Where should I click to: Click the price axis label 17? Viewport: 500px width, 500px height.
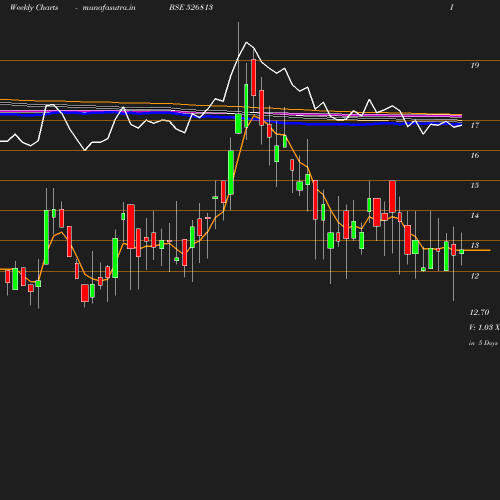pos(475,125)
